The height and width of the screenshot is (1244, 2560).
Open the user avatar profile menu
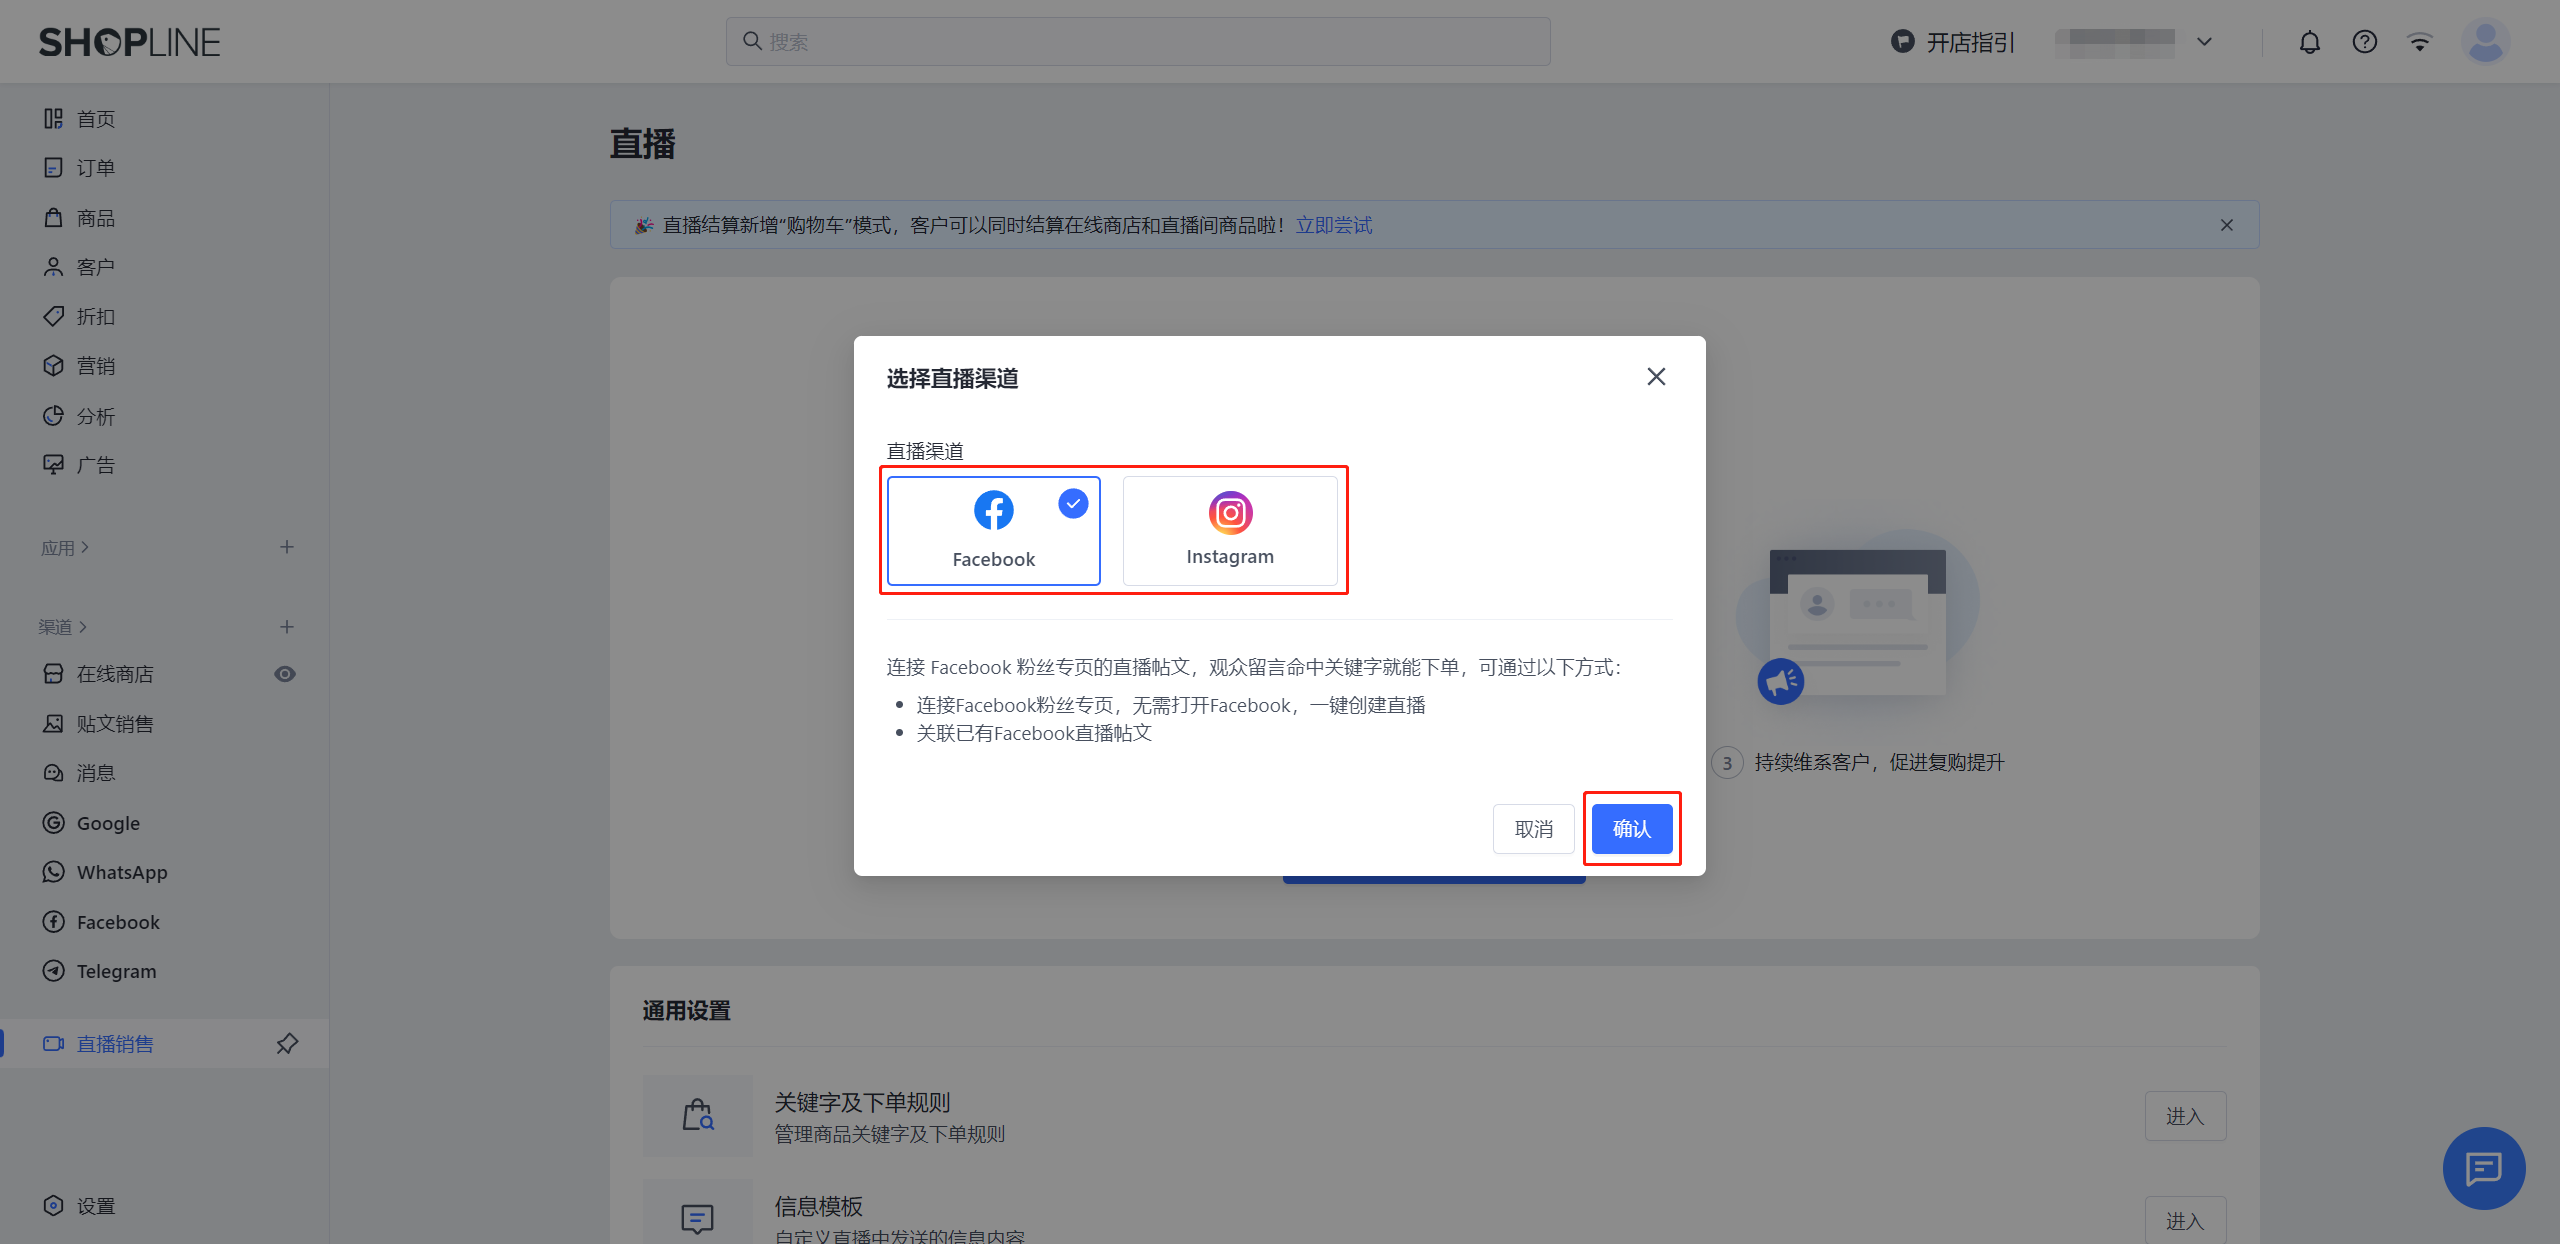tap(2485, 42)
